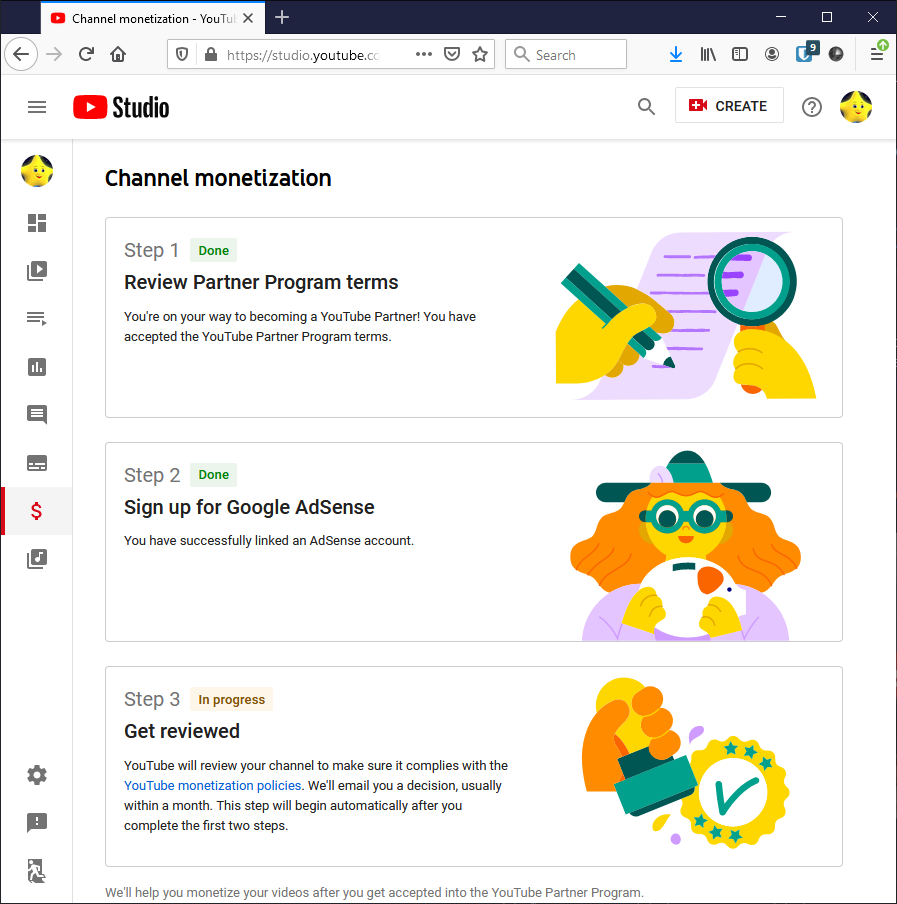Viewport: 897px width, 904px height.
Task: Open Subtitles in the sidebar
Action: click(x=37, y=463)
